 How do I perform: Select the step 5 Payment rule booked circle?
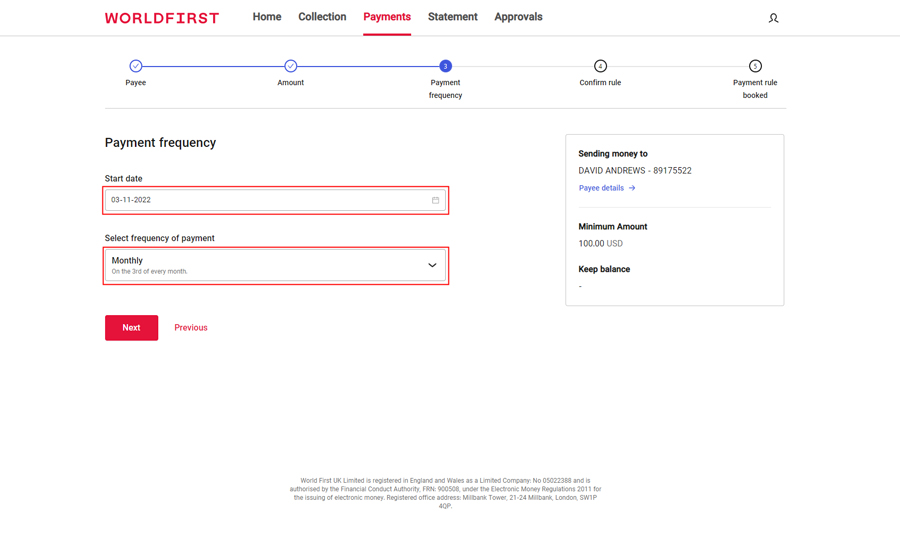tap(755, 66)
